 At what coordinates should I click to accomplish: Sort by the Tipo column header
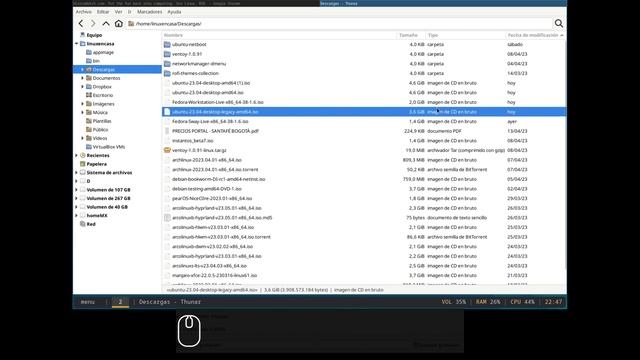pos(465,35)
